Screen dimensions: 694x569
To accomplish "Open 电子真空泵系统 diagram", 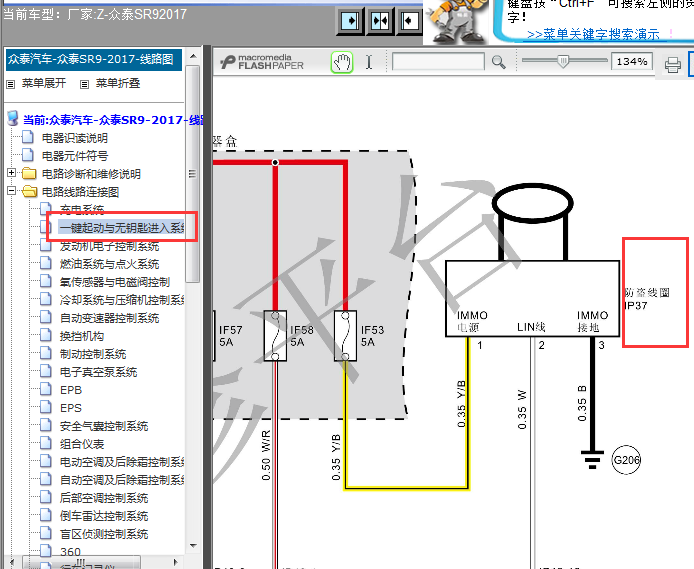I will [98, 372].
